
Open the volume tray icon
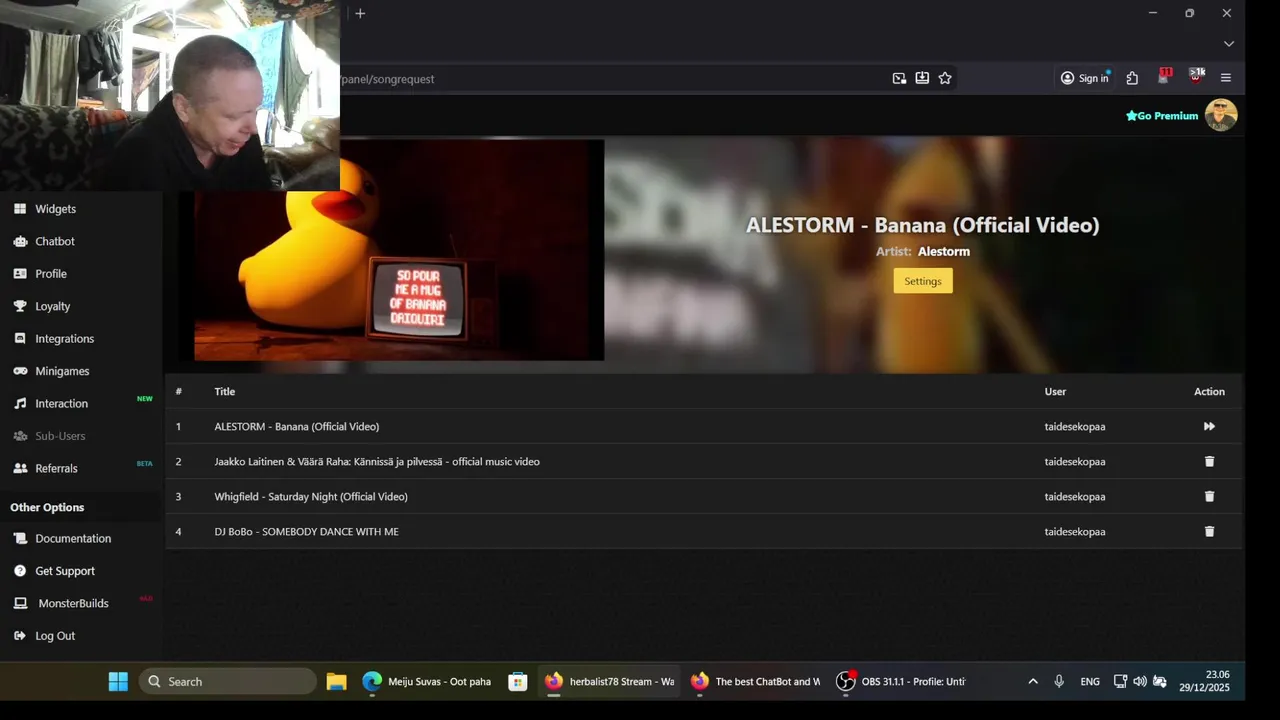1140,681
